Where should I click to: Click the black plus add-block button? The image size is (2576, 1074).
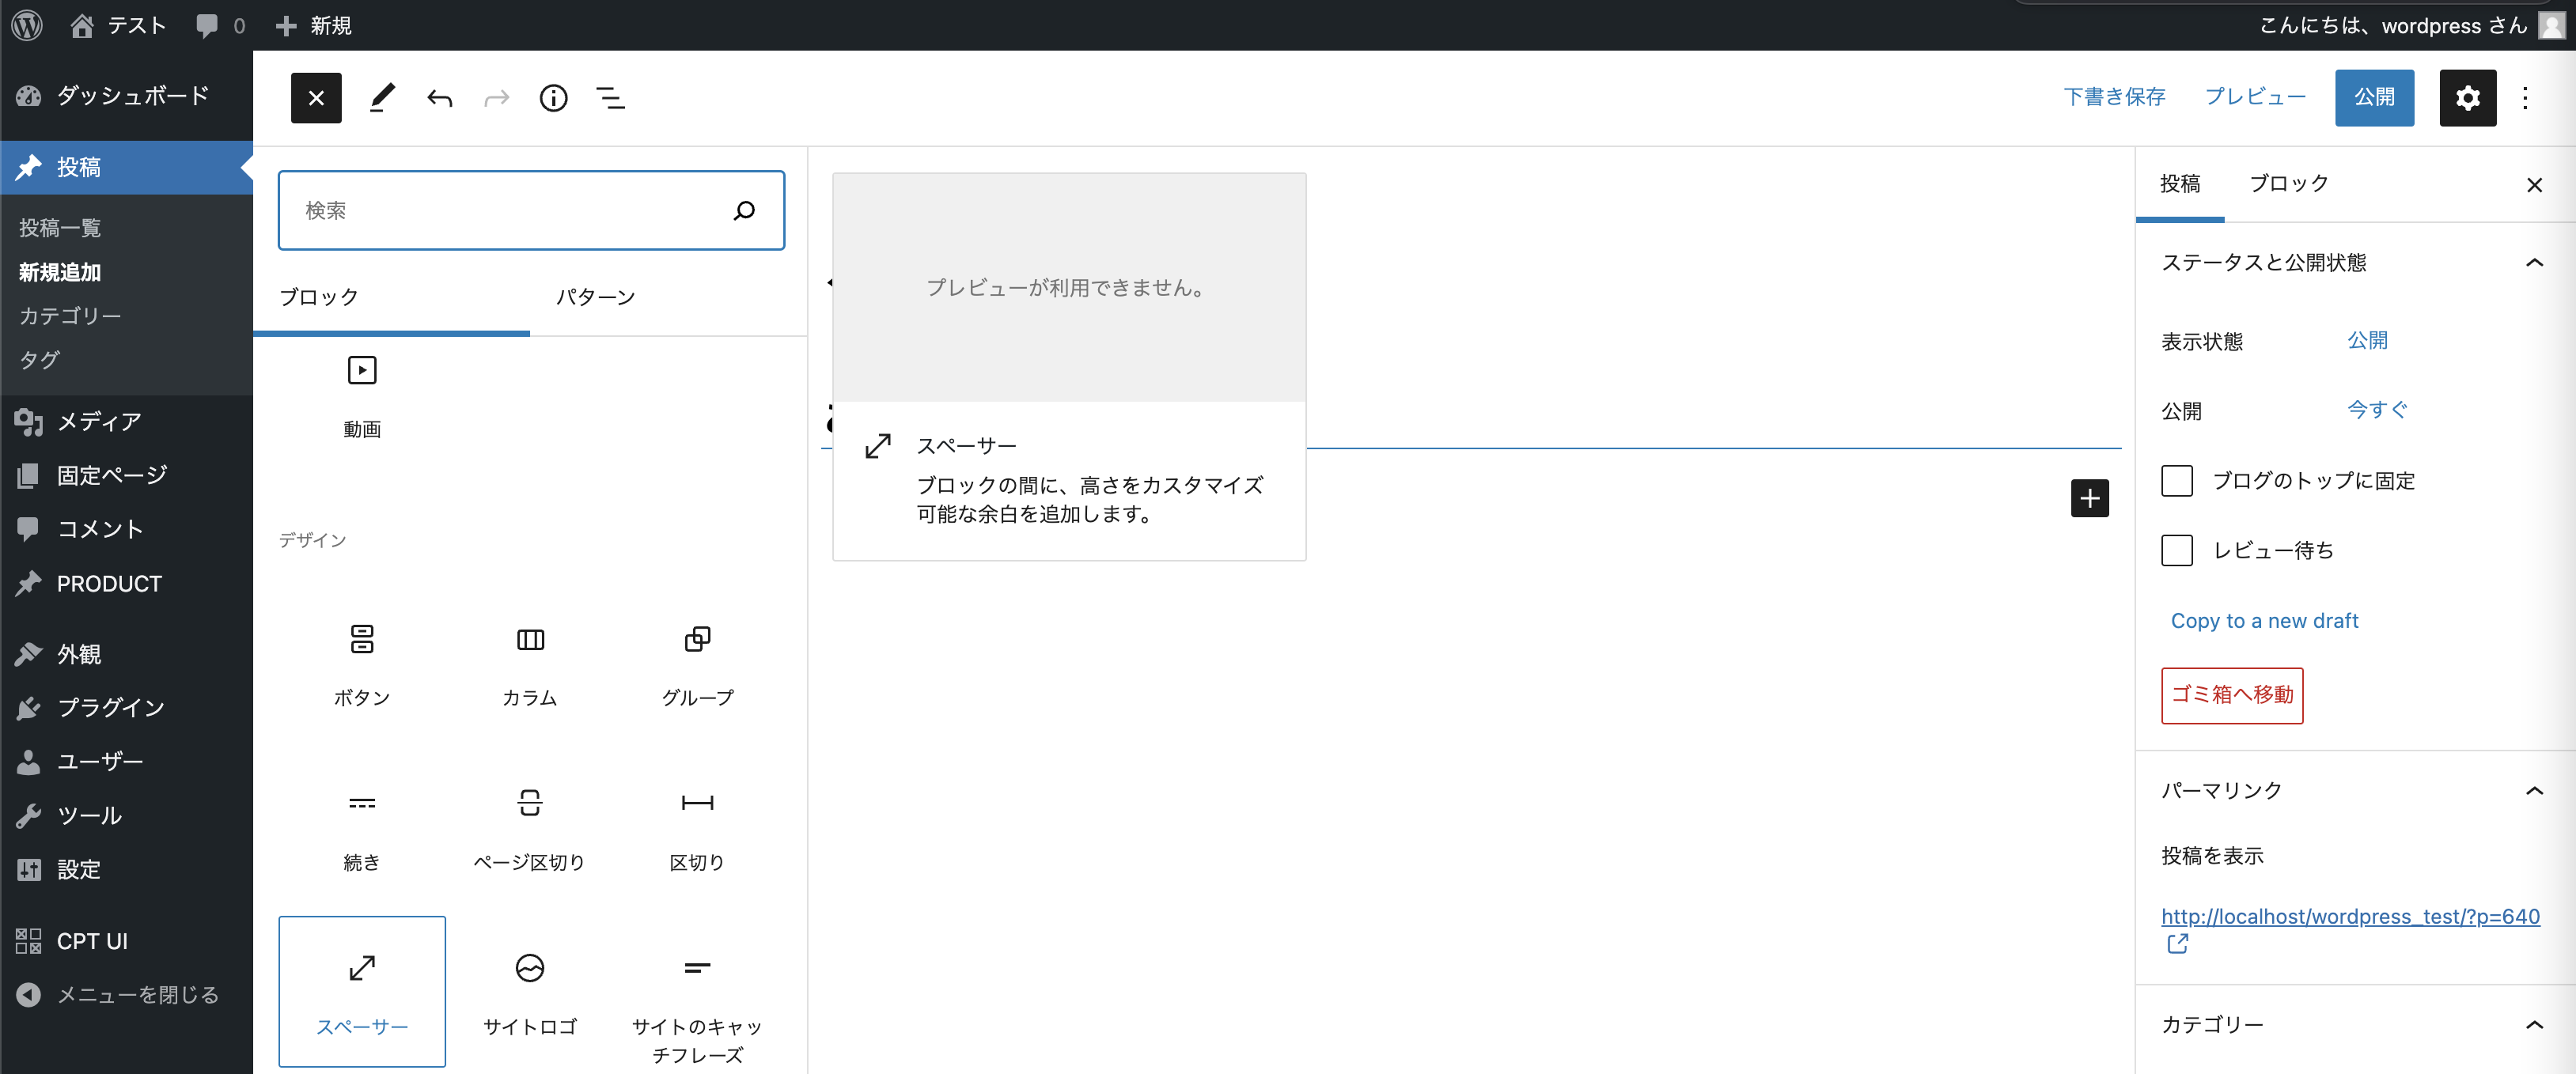(2089, 498)
